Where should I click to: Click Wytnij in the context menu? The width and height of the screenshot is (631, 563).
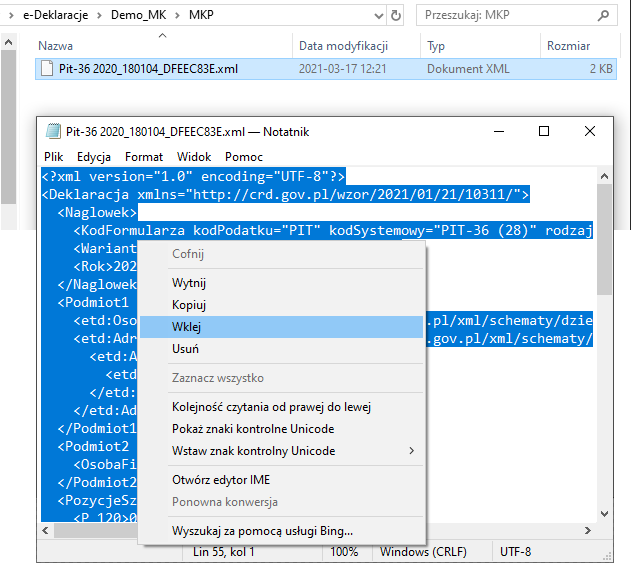[188, 283]
